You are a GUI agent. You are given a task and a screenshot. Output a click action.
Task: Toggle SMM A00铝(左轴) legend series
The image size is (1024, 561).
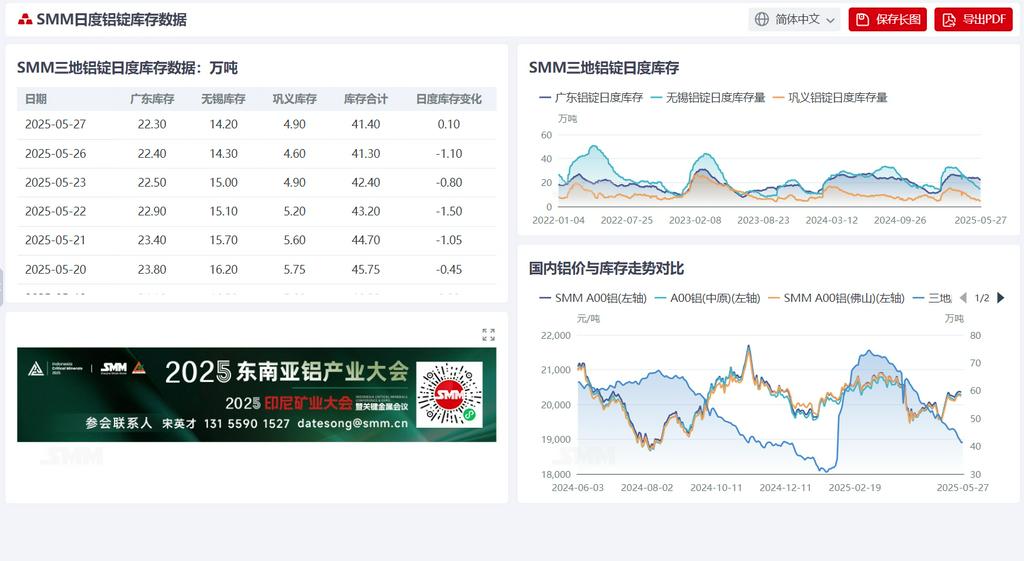click(x=593, y=298)
